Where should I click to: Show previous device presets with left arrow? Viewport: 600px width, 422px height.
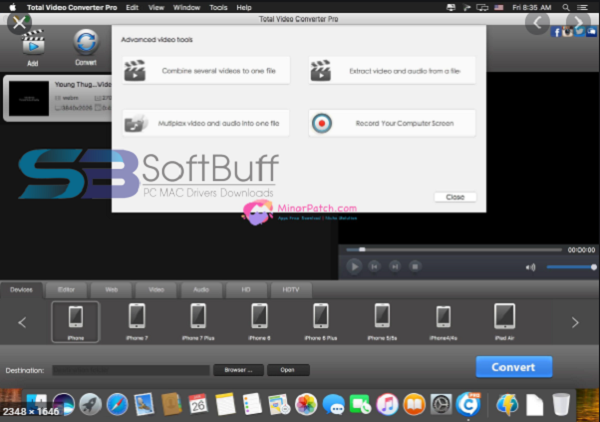pyautogui.click(x=22, y=322)
